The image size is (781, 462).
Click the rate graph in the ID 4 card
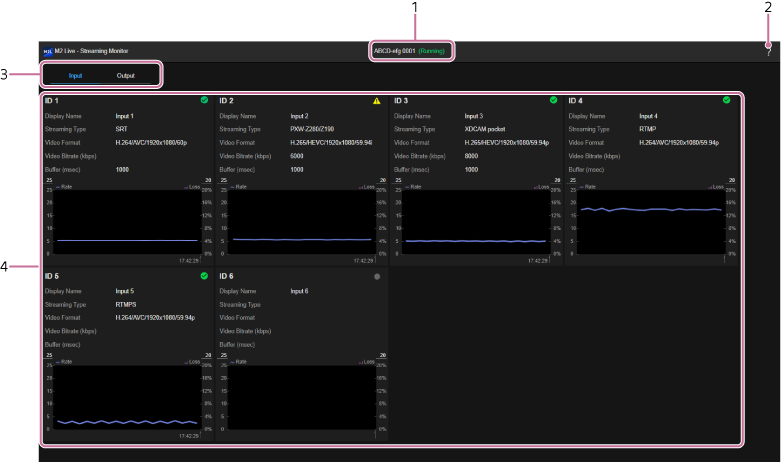point(651,222)
